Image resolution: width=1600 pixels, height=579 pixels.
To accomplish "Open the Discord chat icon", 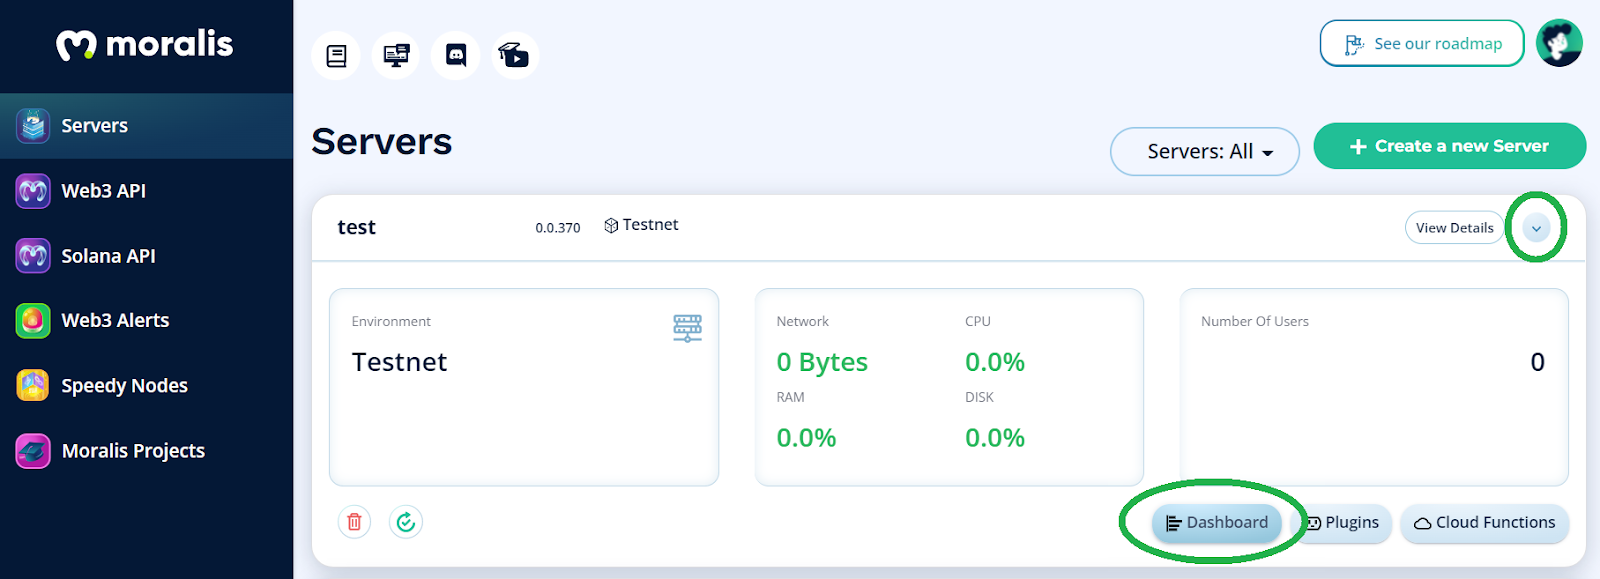I will [x=456, y=55].
